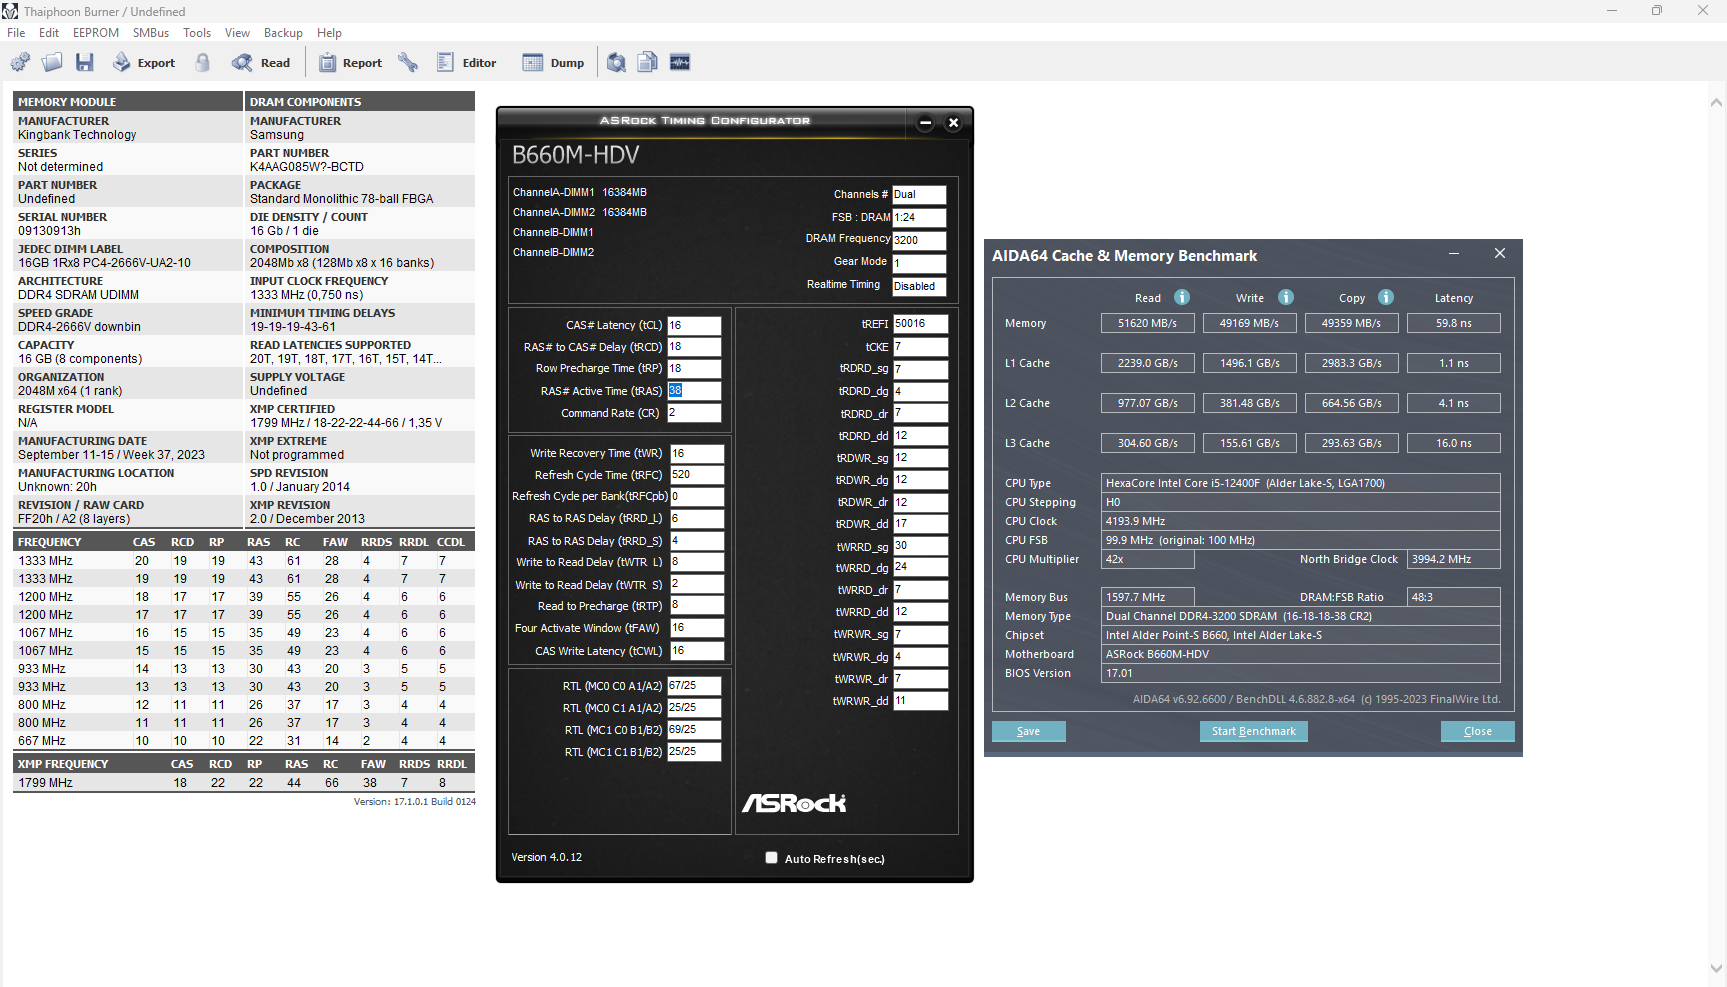Screen dimensions: 1727x987
Task: Enable the Auto Refresh(sec) checkbox
Action: pyautogui.click(x=771, y=858)
